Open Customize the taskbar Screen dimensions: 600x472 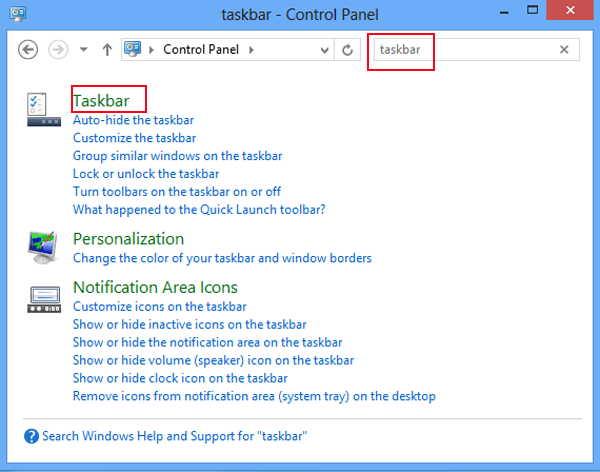tap(135, 138)
